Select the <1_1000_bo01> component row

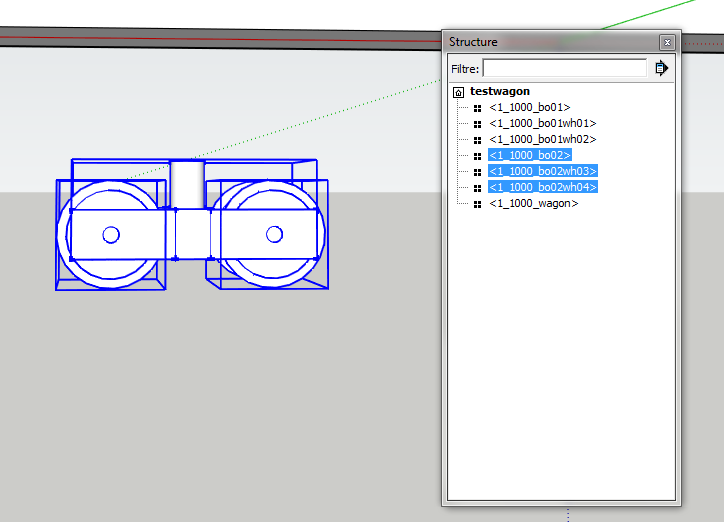tap(530, 108)
